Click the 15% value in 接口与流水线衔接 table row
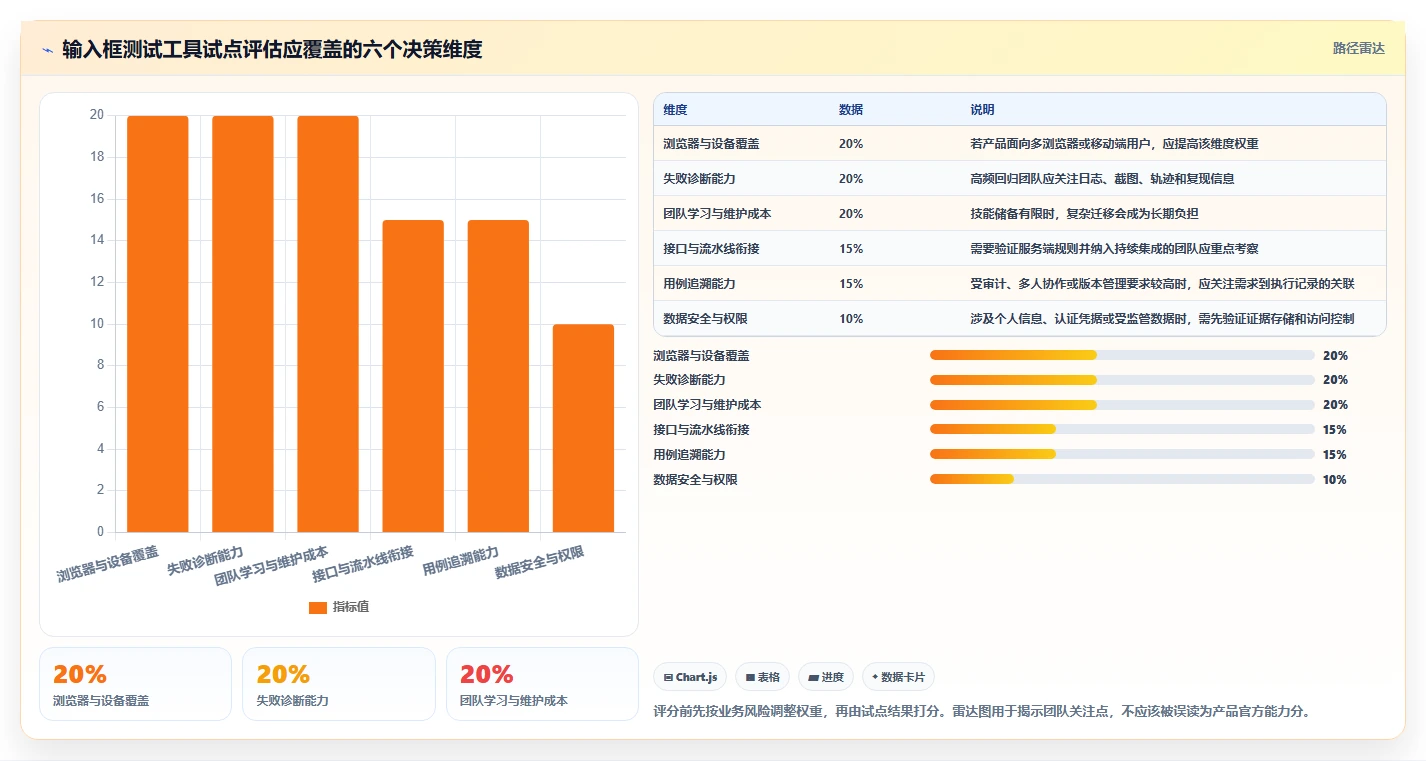1426x761 pixels. [x=851, y=249]
